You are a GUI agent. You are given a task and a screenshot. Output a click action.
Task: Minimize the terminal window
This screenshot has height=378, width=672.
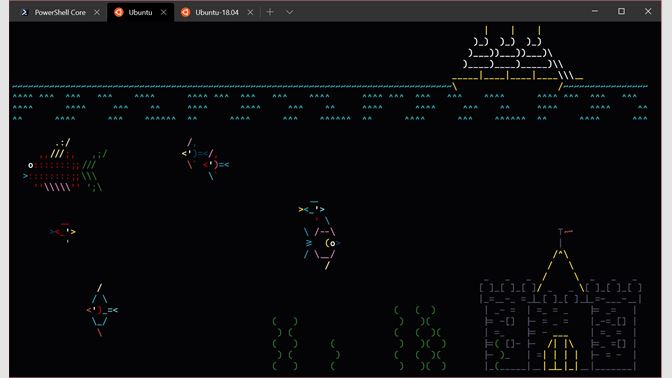595,12
